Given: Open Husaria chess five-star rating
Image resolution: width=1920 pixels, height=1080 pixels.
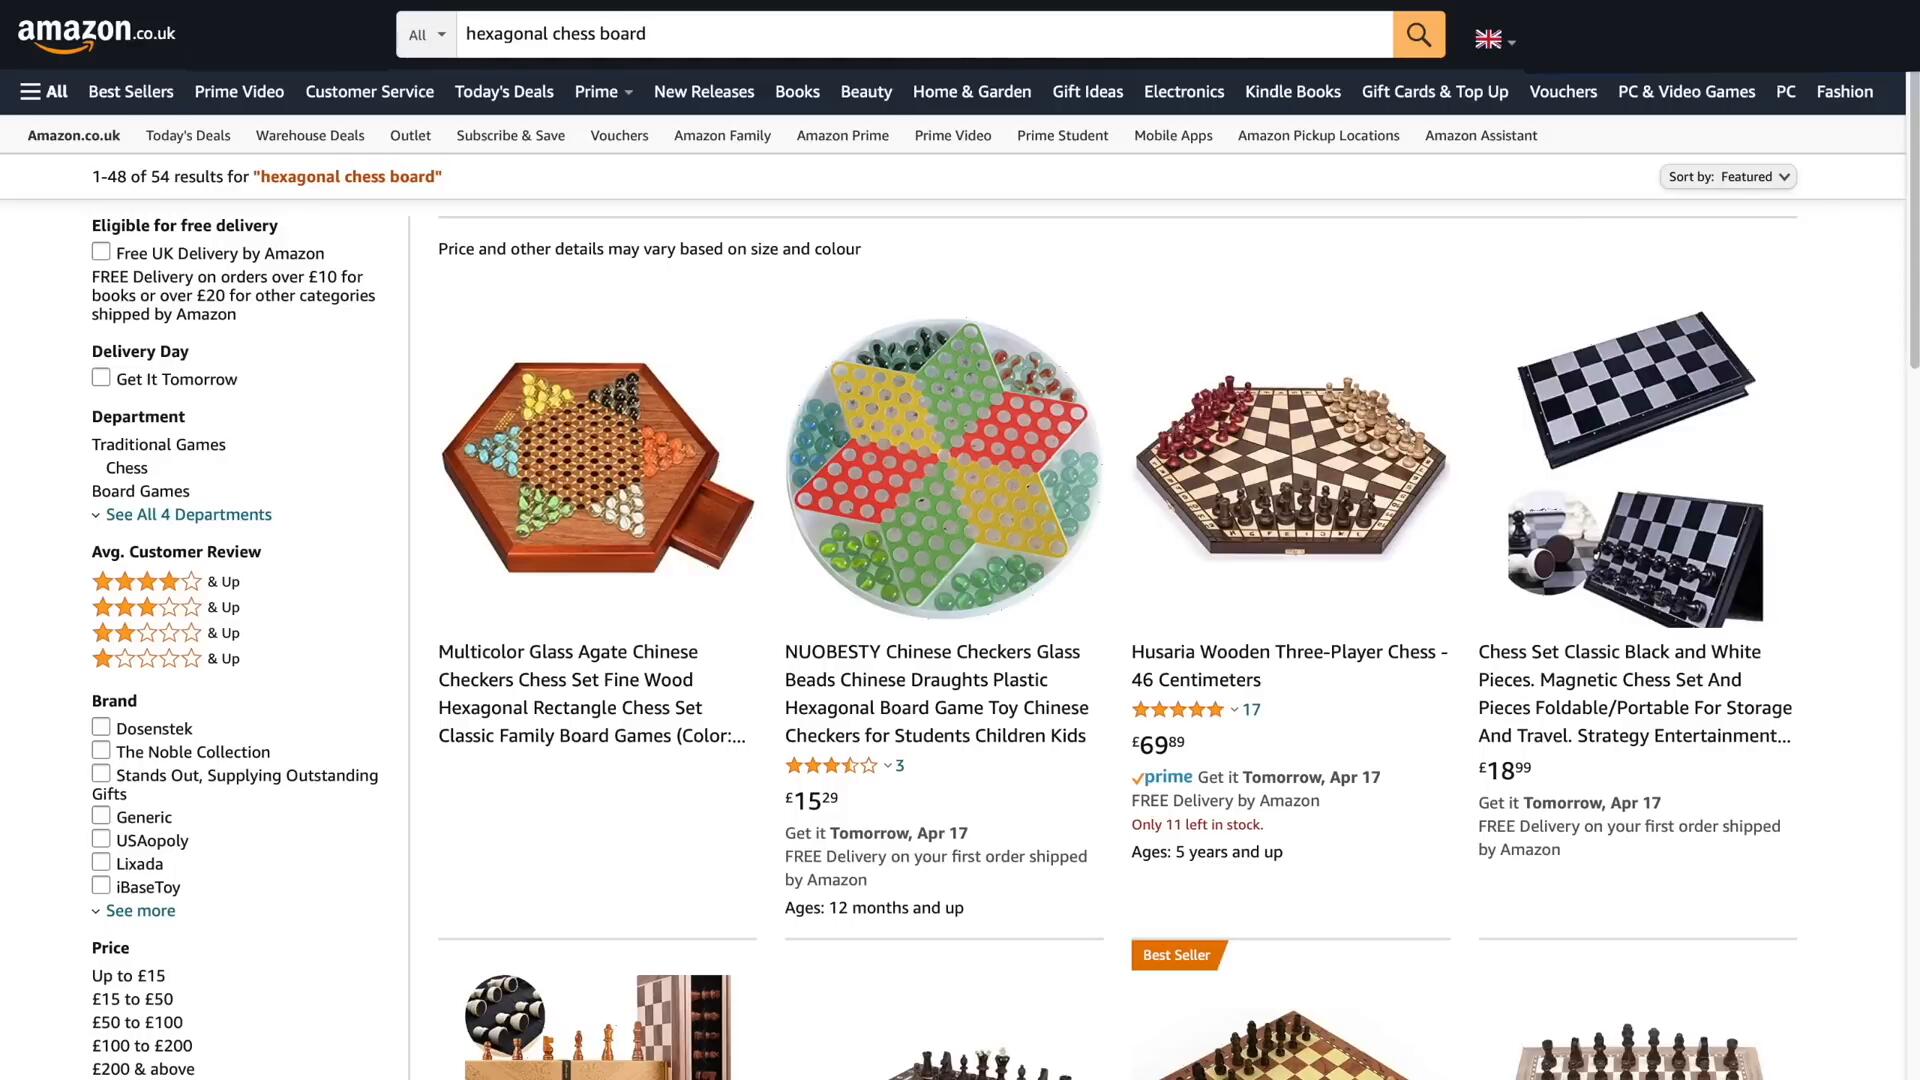Looking at the screenshot, I should (x=1177, y=710).
